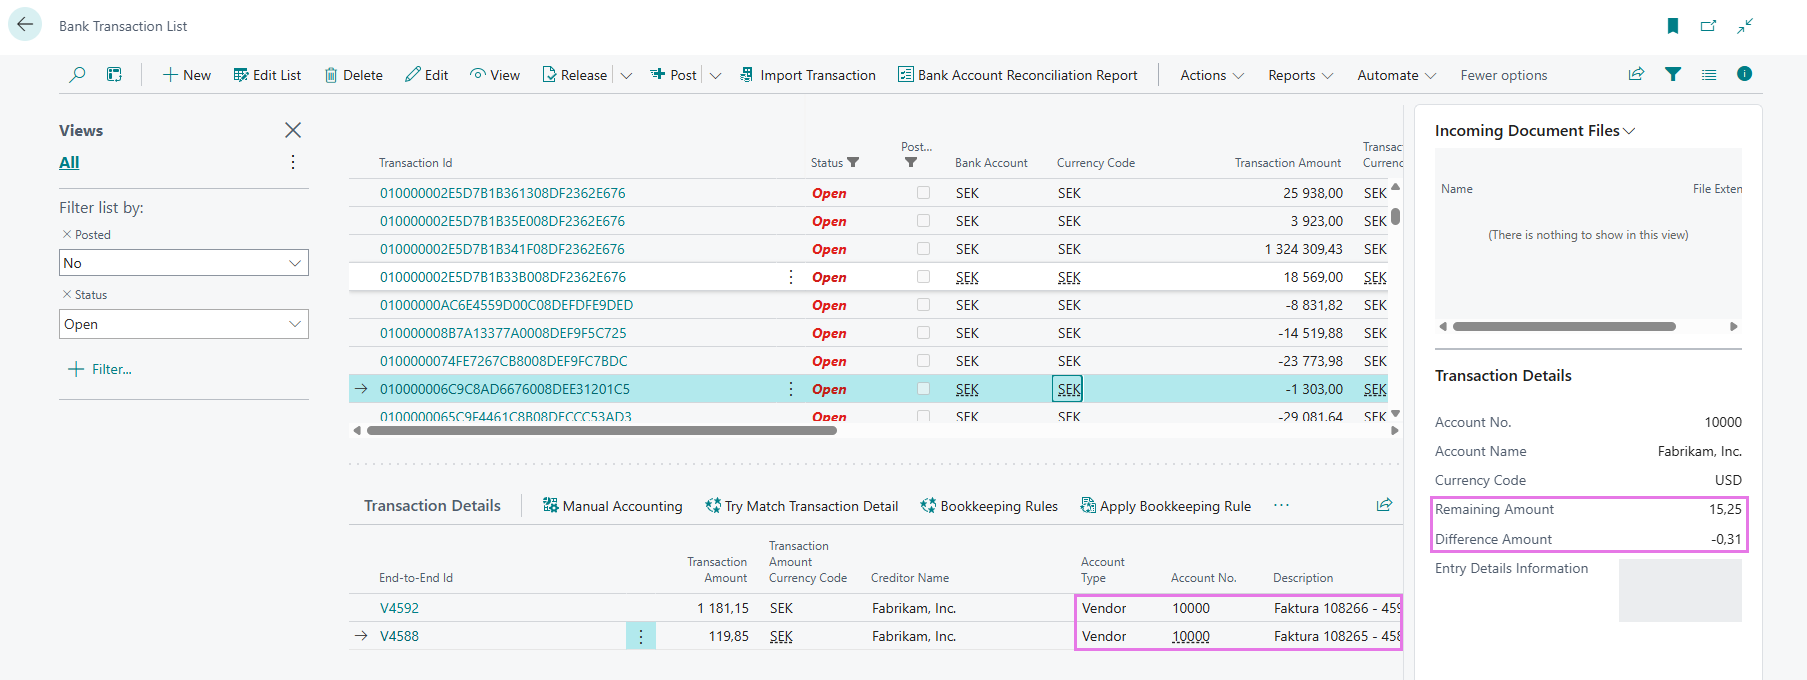Open transaction 01000000AC6E4559D00C08DEFDFE9DED
Screen dimensions: 1807x680
[x=506, y=305]
